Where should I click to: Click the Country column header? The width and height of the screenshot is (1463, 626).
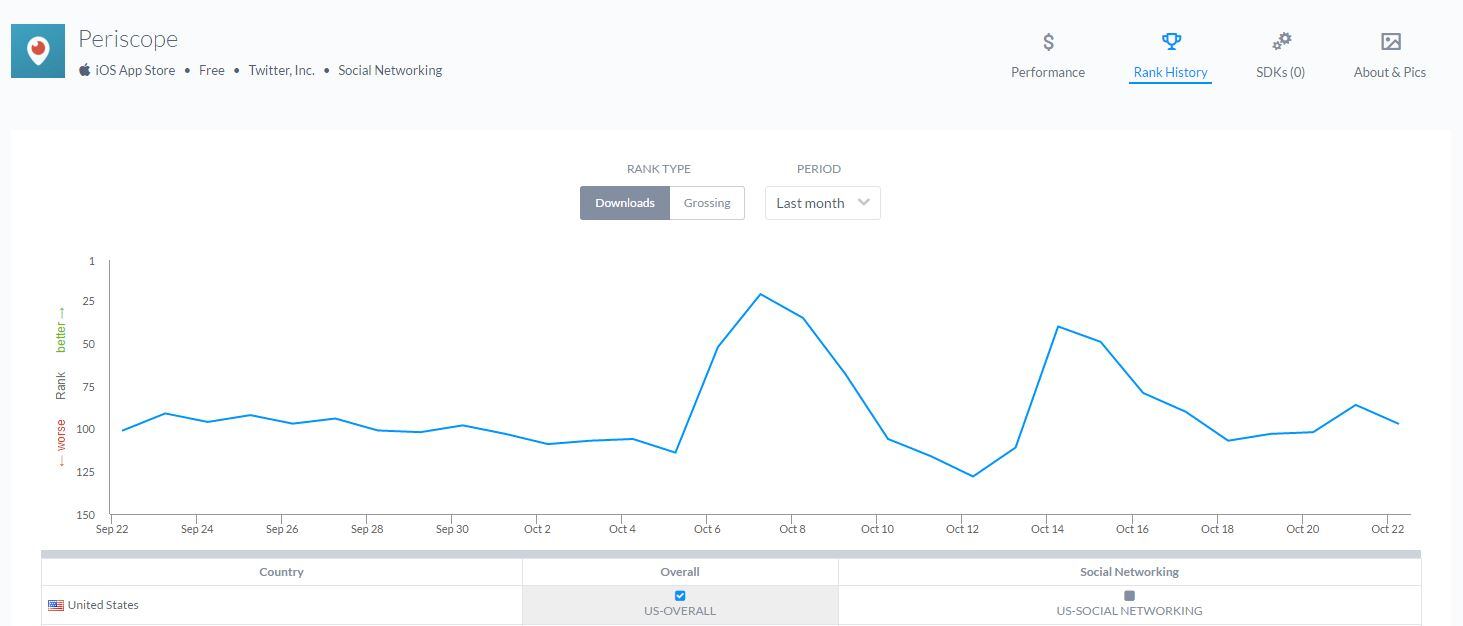pyautogui.click(x=281, y=572)
